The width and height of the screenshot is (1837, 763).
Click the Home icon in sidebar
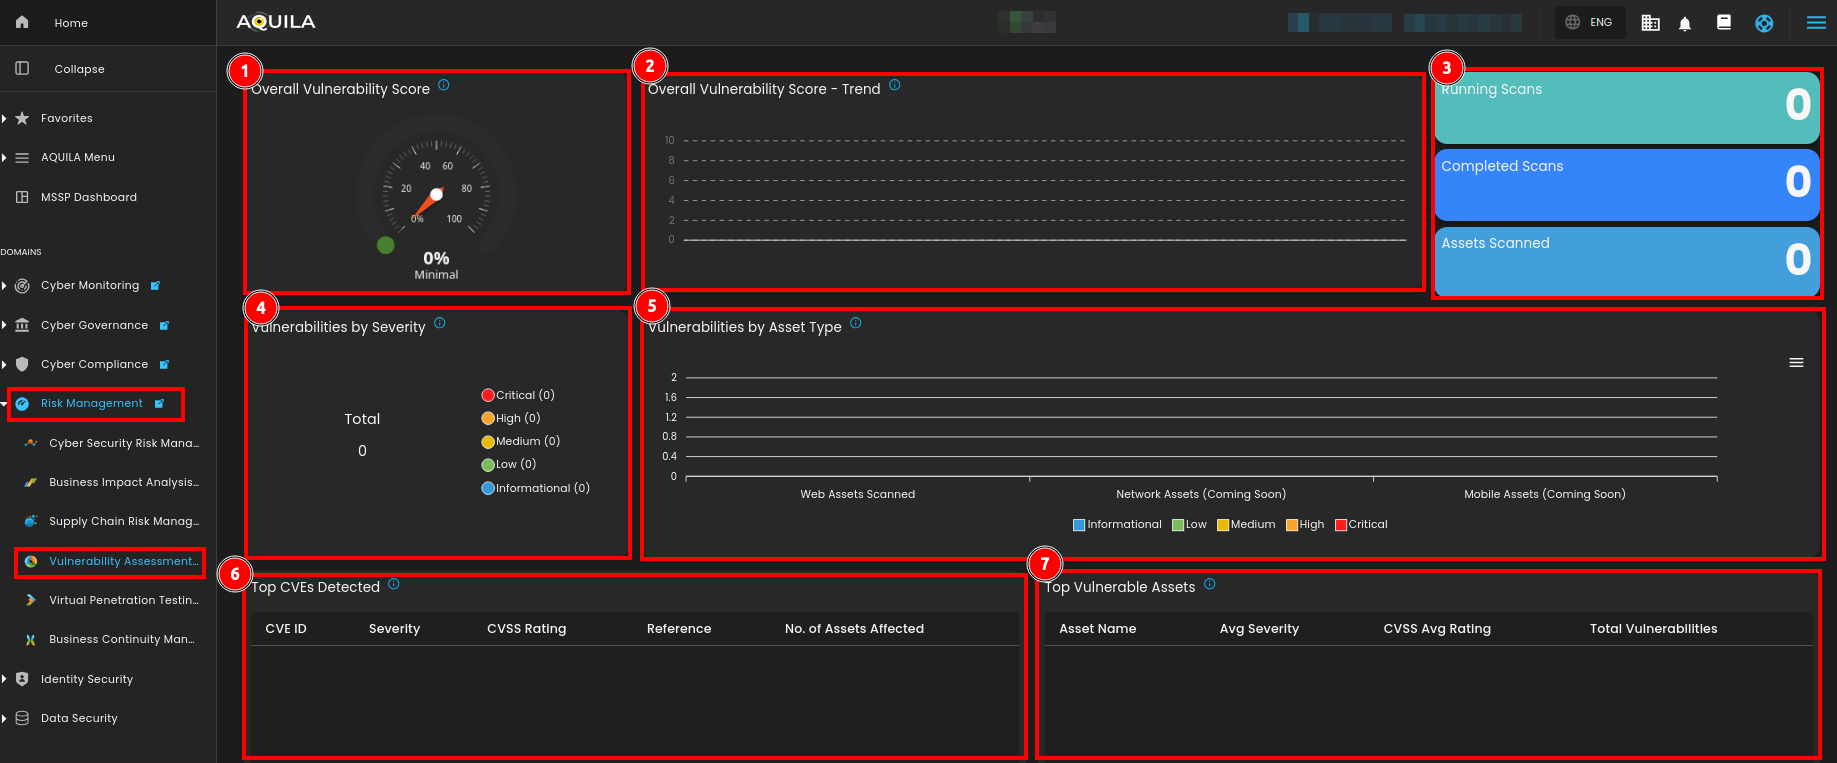pos(22,22)
